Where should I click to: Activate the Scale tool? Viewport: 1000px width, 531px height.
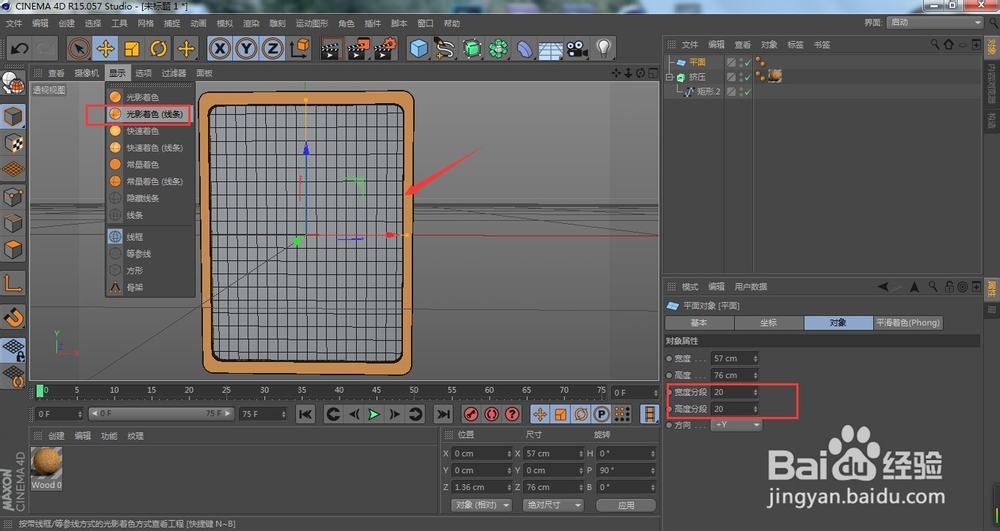pyautogui.click(x=132, y=48)
